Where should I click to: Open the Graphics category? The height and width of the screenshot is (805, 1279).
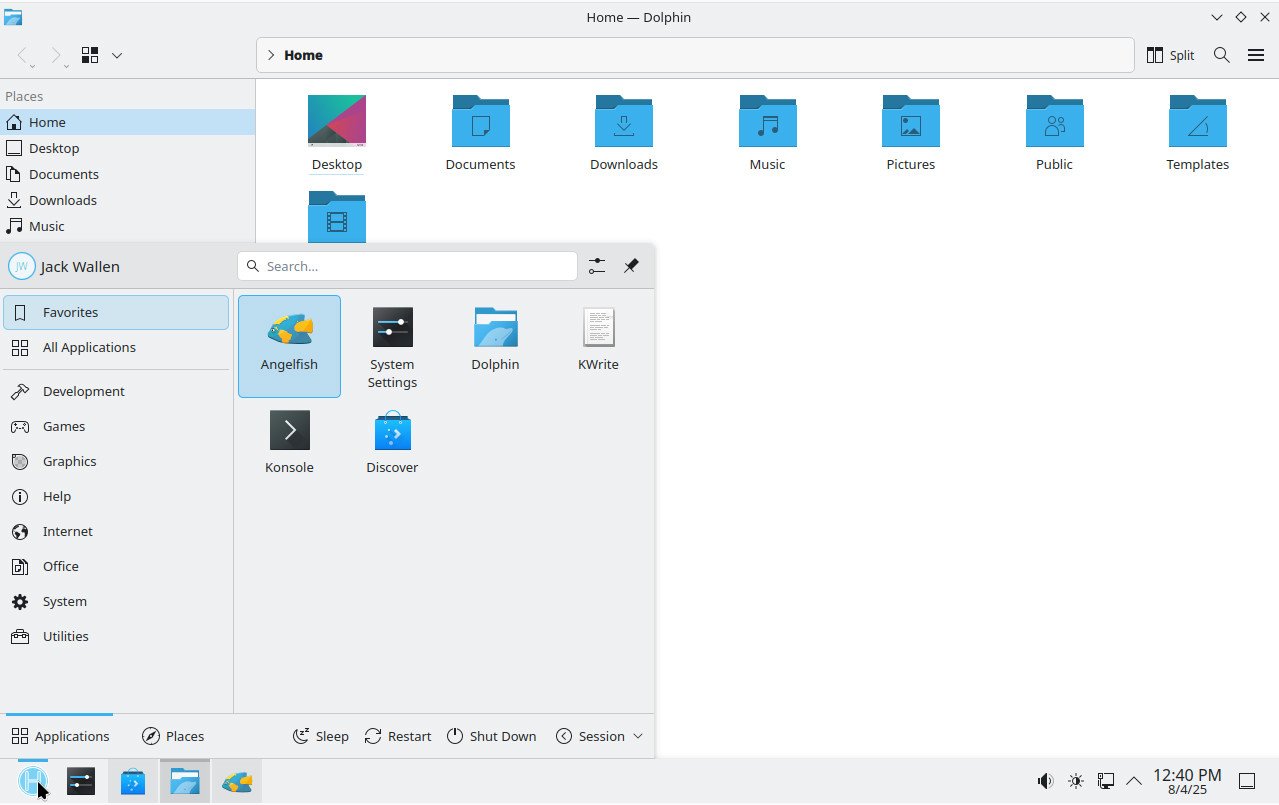[116, 461]
